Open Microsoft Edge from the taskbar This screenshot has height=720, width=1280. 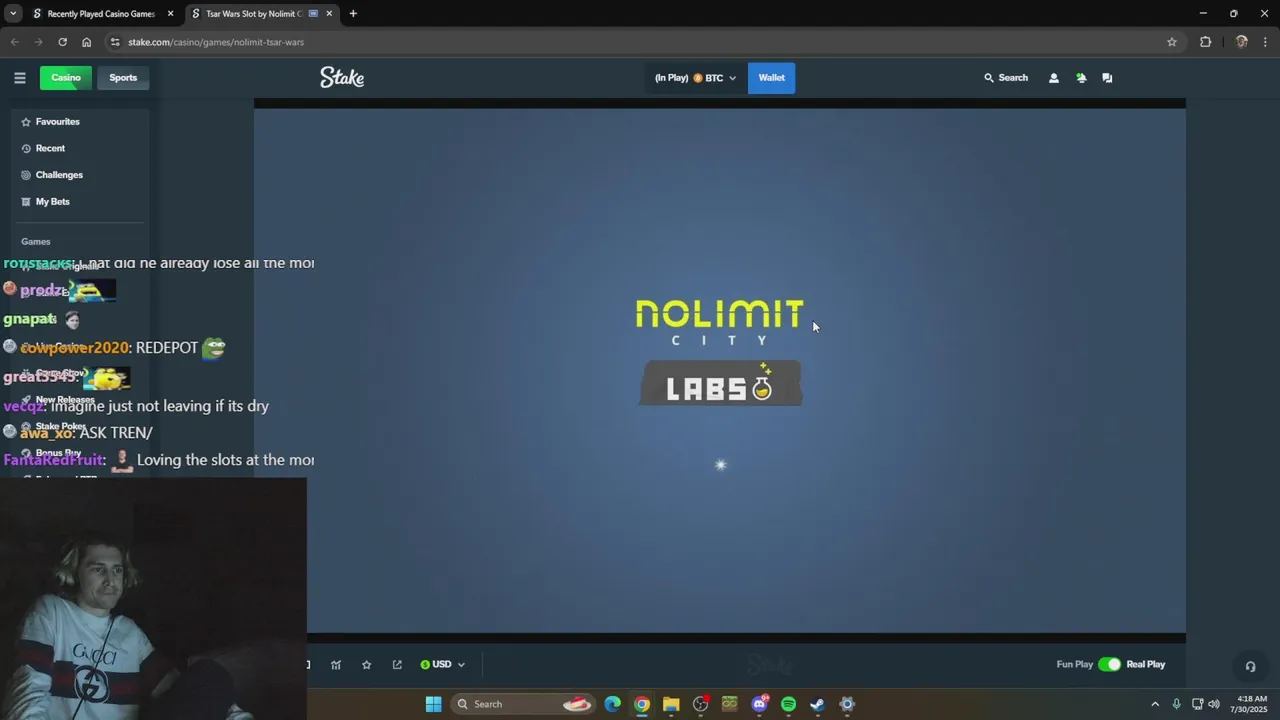pos(613,704)
